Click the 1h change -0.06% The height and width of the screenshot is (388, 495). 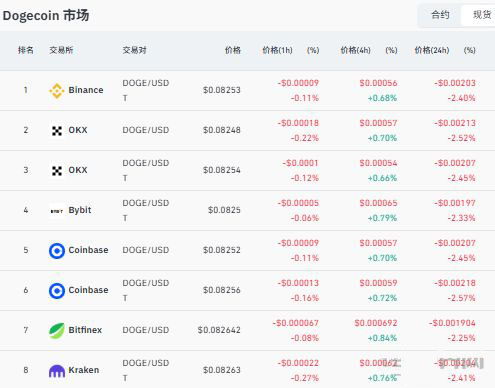click(x=305, y=218)
